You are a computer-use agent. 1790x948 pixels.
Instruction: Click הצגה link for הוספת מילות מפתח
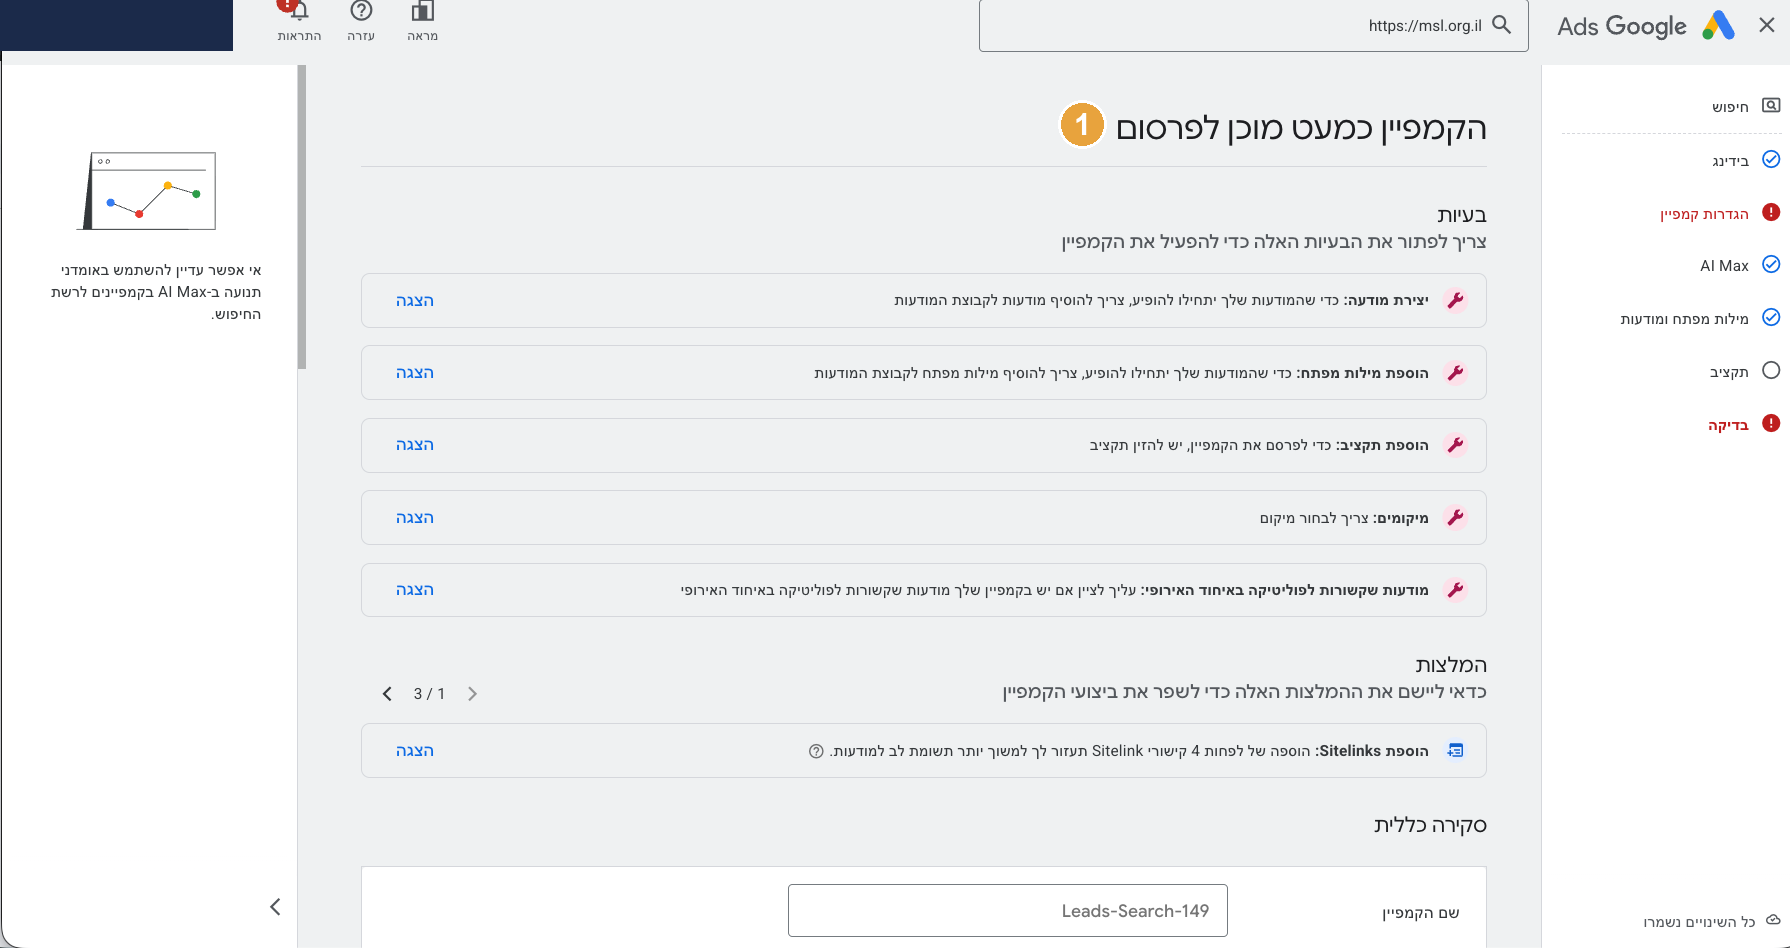point(415,373)
